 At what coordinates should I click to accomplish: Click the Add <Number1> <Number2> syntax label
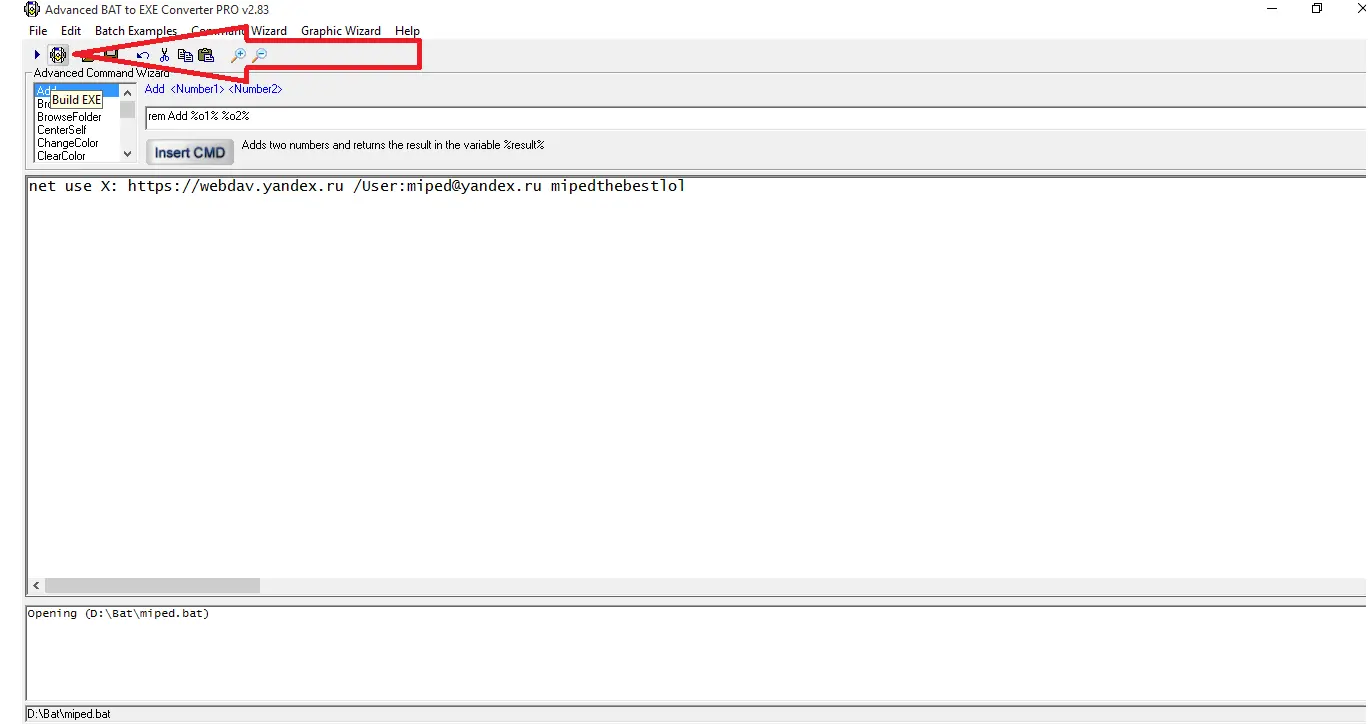tap(213, 89)
